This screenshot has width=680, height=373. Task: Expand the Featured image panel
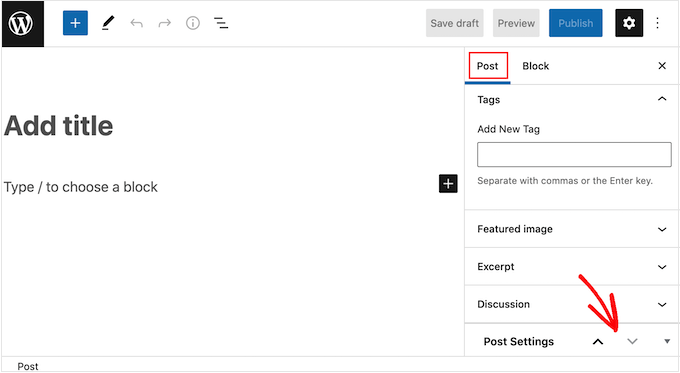(572, 229)
